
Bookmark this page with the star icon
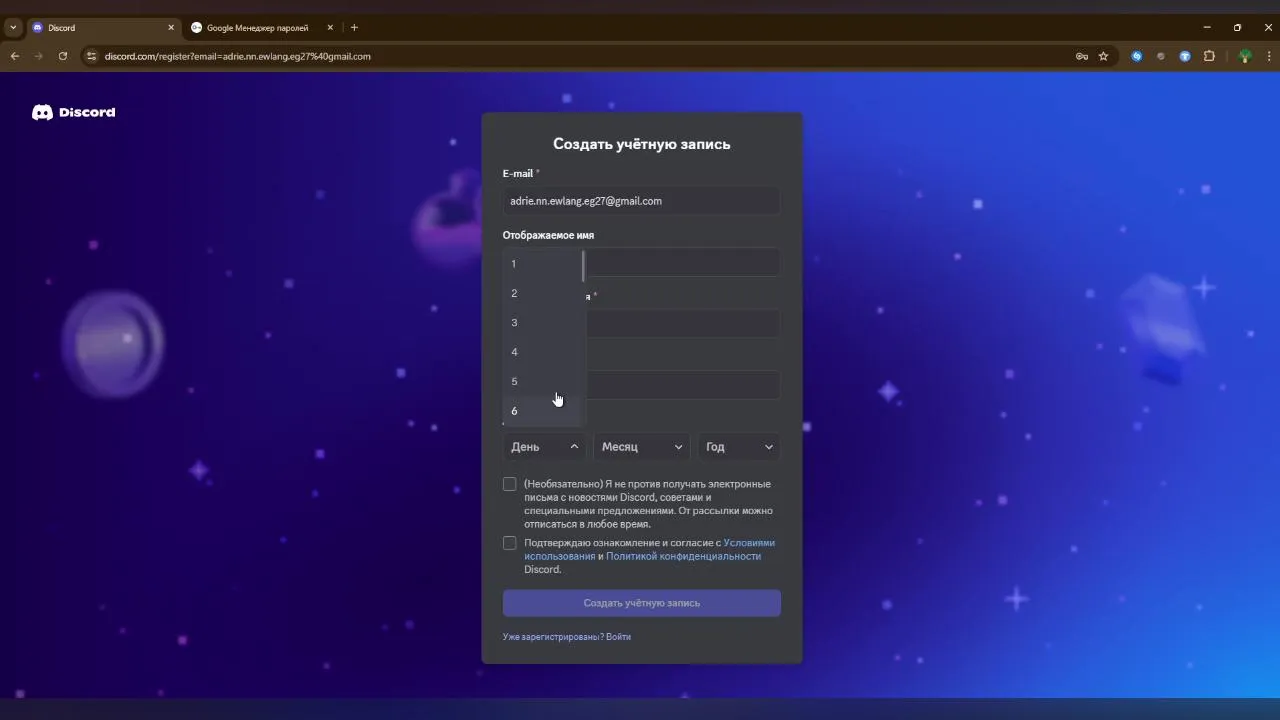[1104, 56]
